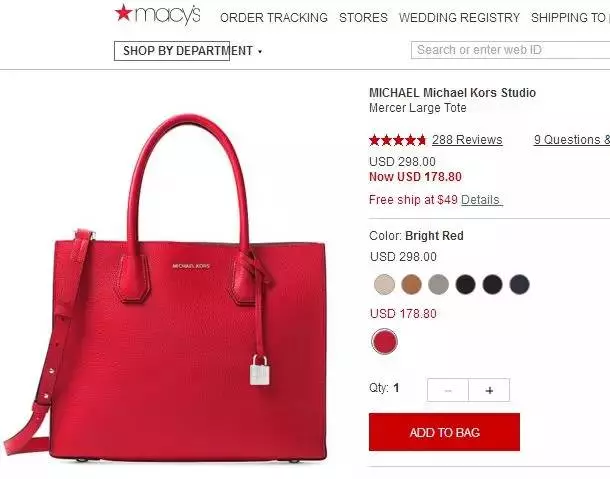Image resolution: width=610 pixels, height=479 pixels.
Task: Select the gray color swatch
Action: tap(438, 284)
